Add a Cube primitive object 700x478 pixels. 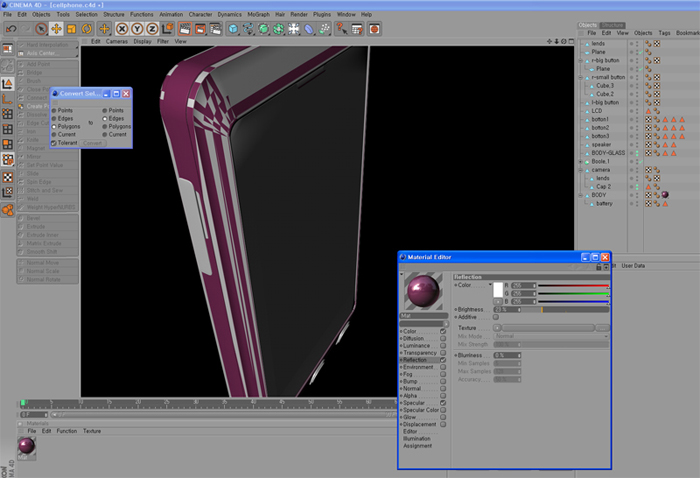233,29
